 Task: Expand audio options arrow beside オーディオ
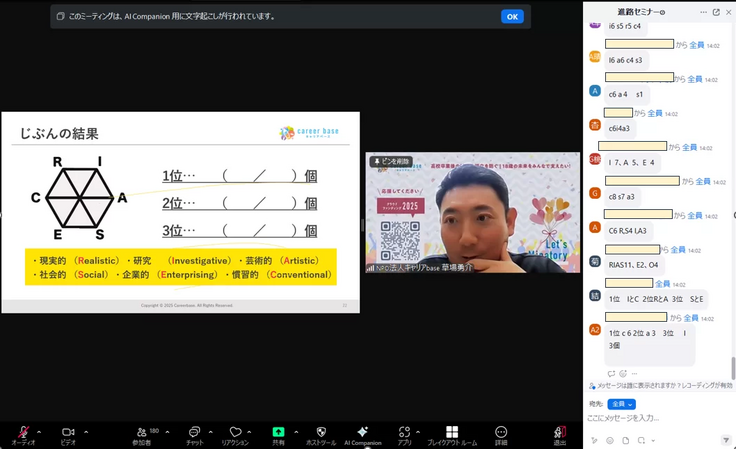40,431
